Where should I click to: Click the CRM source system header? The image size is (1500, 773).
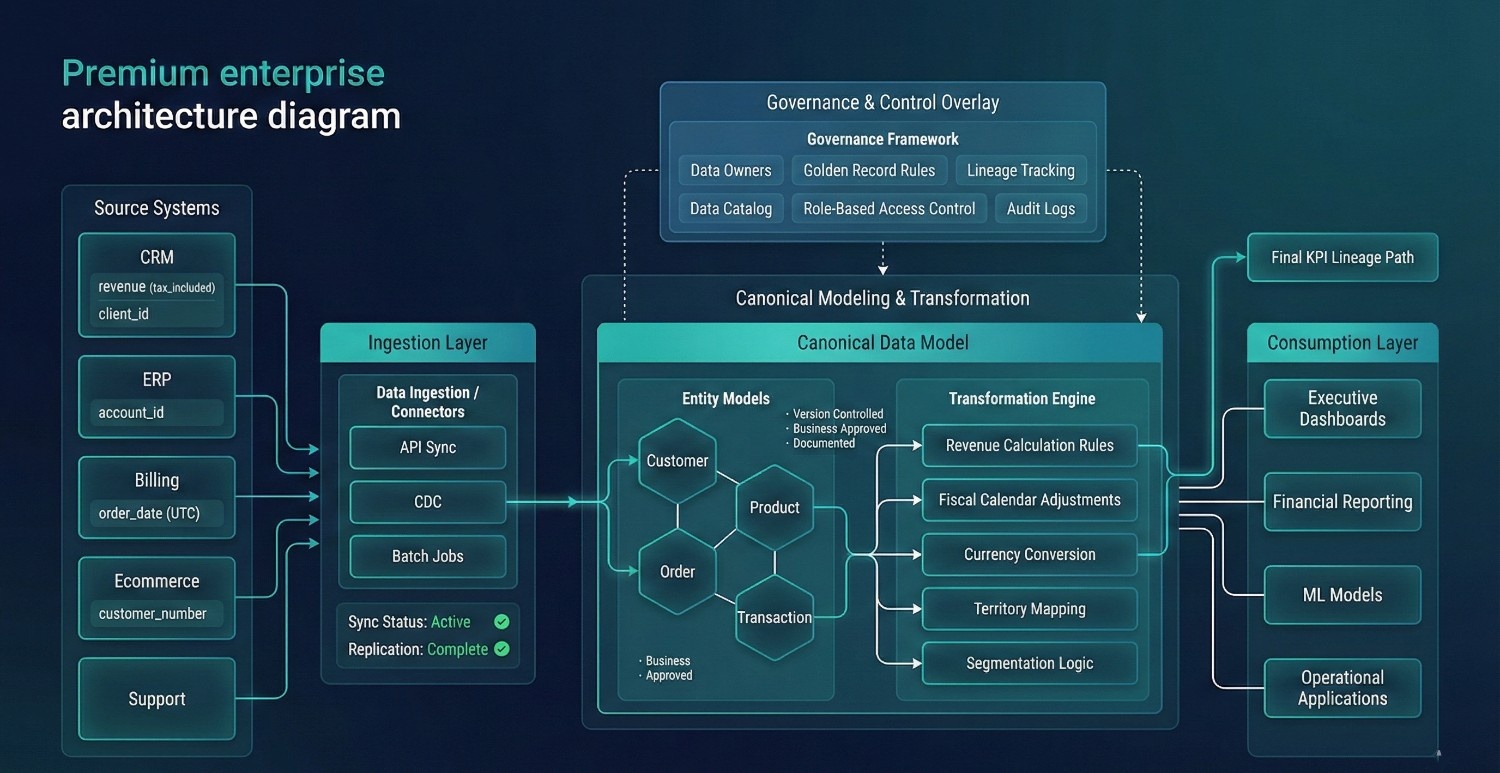tap(157, 257)
